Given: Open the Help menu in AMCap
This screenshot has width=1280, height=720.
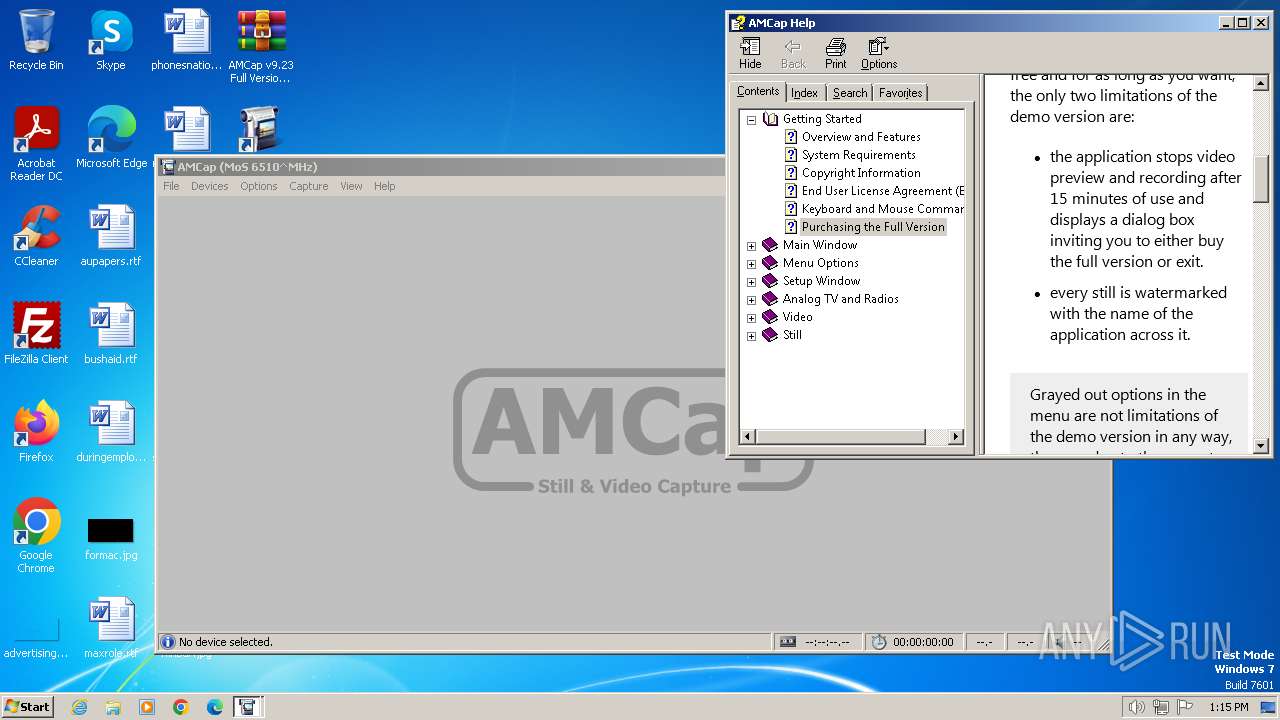Looking at the screenshot, I should [385, 186].
